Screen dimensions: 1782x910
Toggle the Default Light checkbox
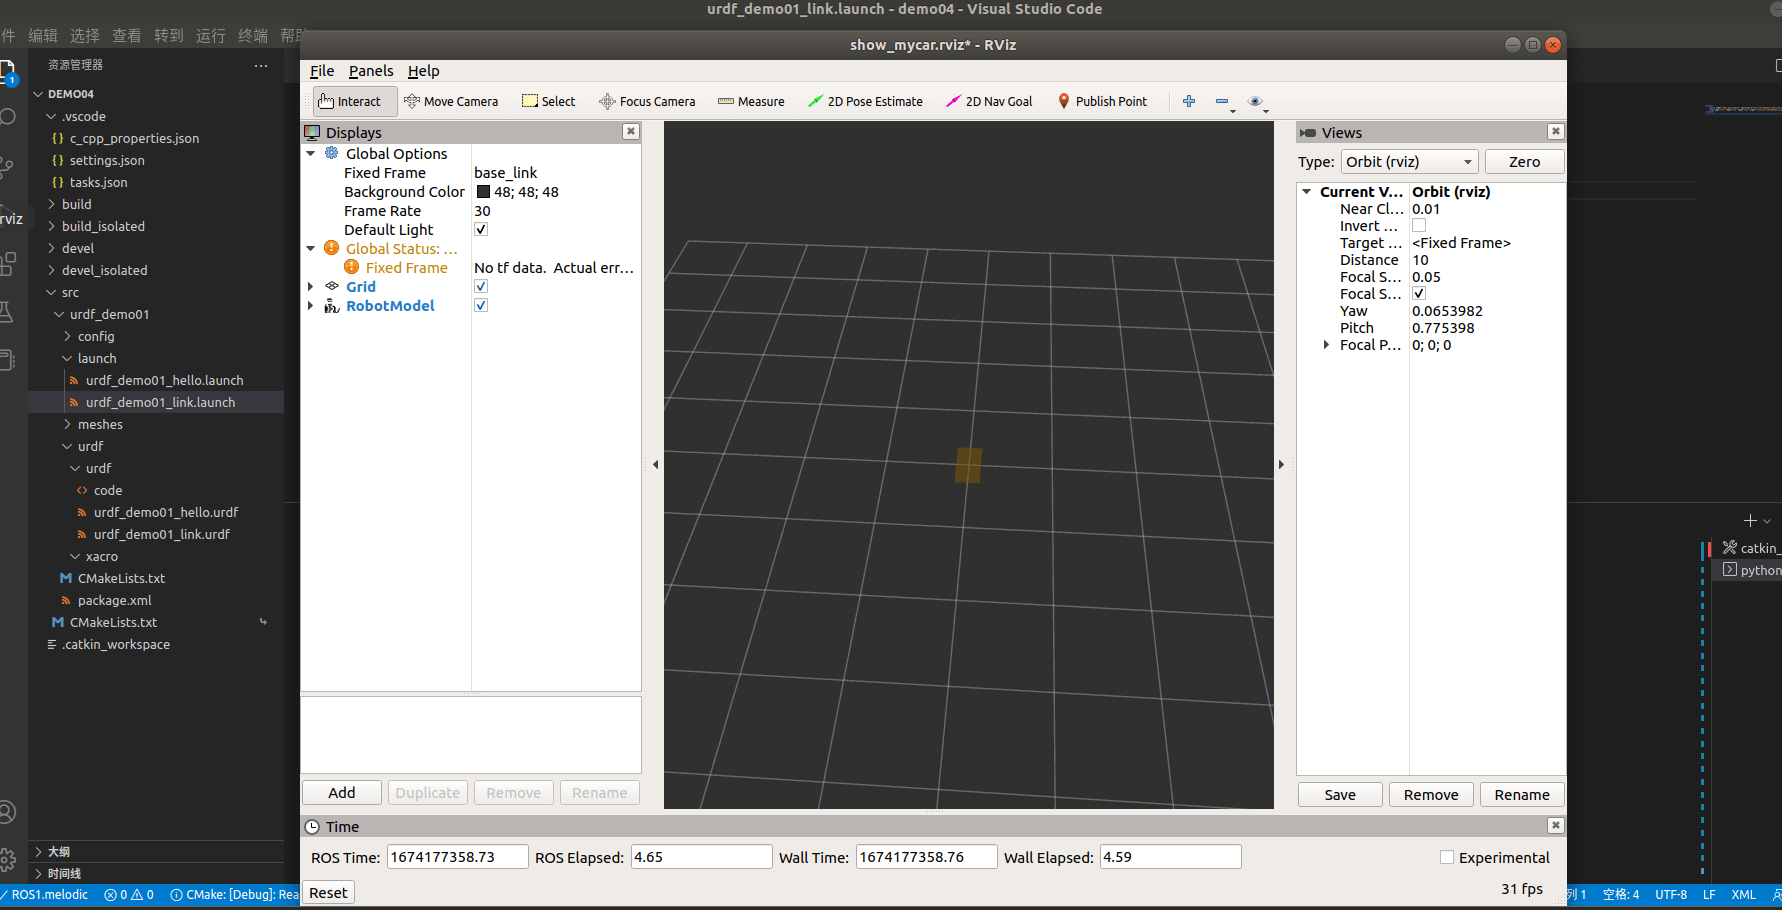tap(481, 229)
